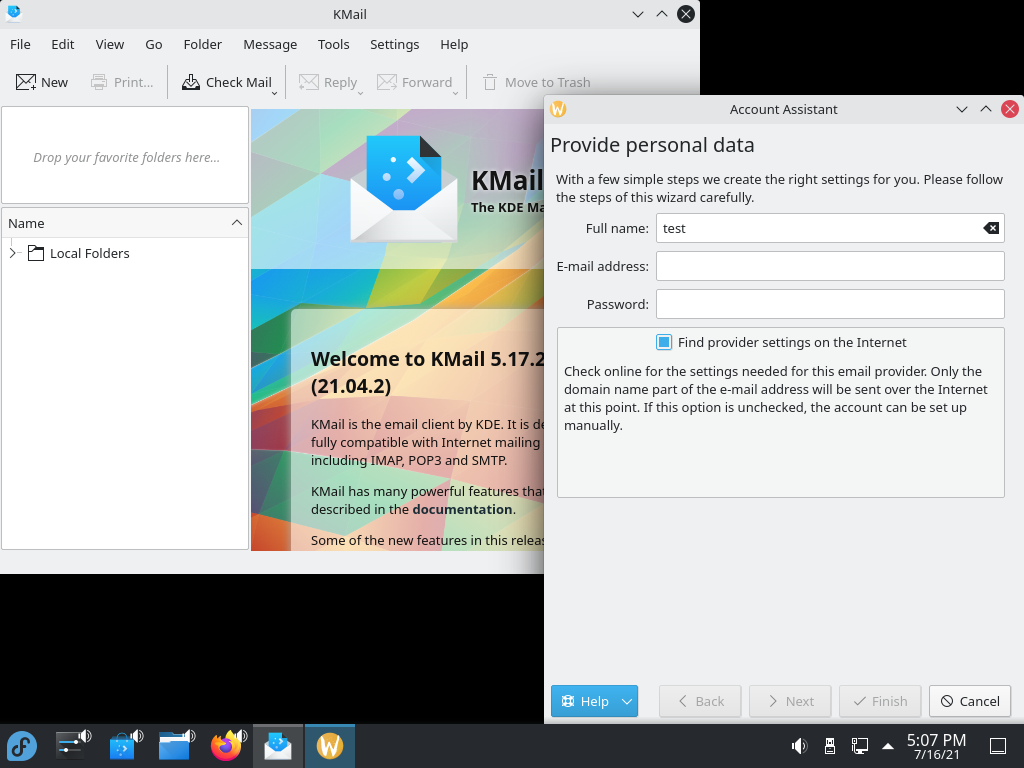Open the Forward dropdown arrow
The width and height of the screenshot is (1024, 768).
pyautogui.click(x=455, y=93)
